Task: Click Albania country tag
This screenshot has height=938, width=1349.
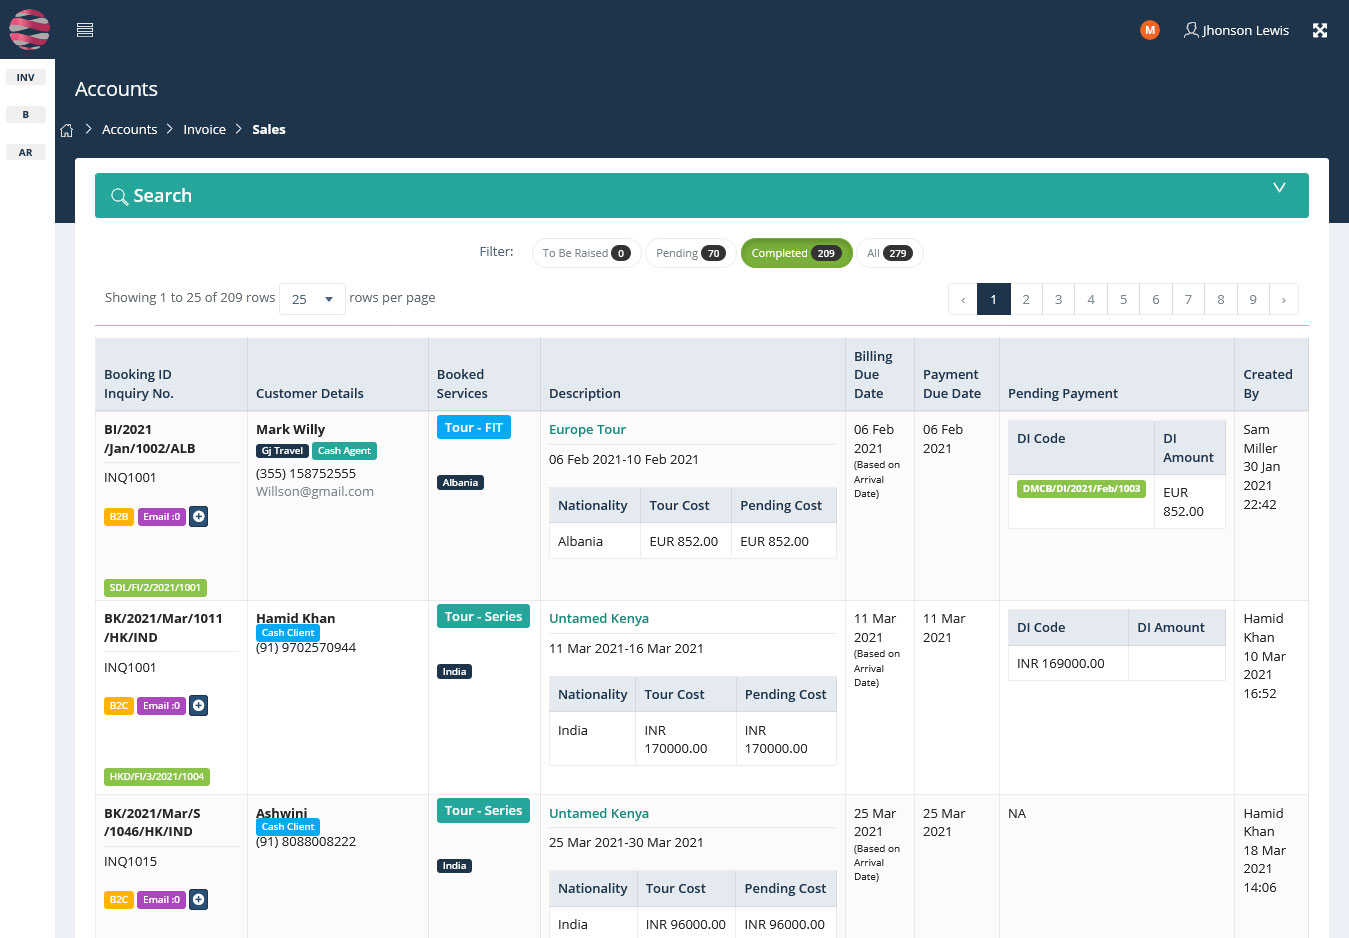Action: pyautogui.click(x=460, y=483)
